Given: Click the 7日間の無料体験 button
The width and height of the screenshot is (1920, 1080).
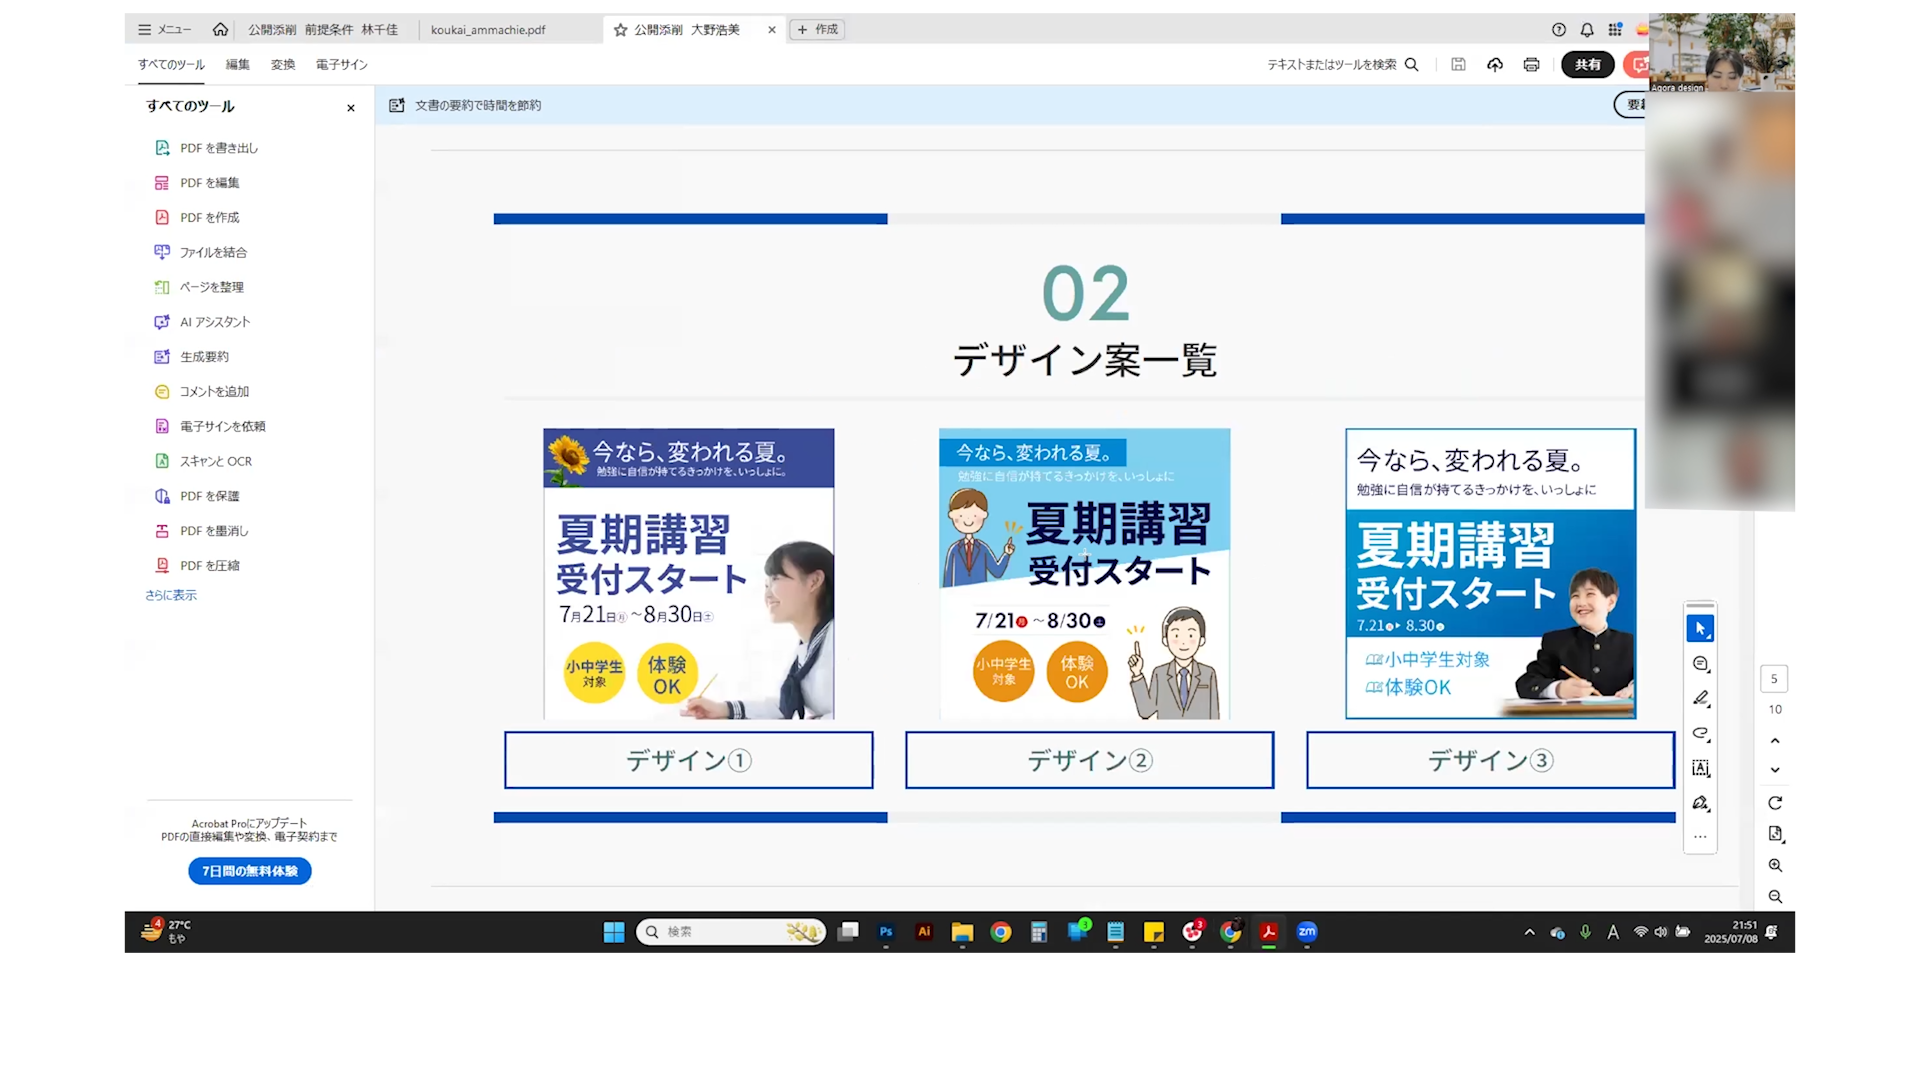Looking at the screenshot, I should (250, 871).
